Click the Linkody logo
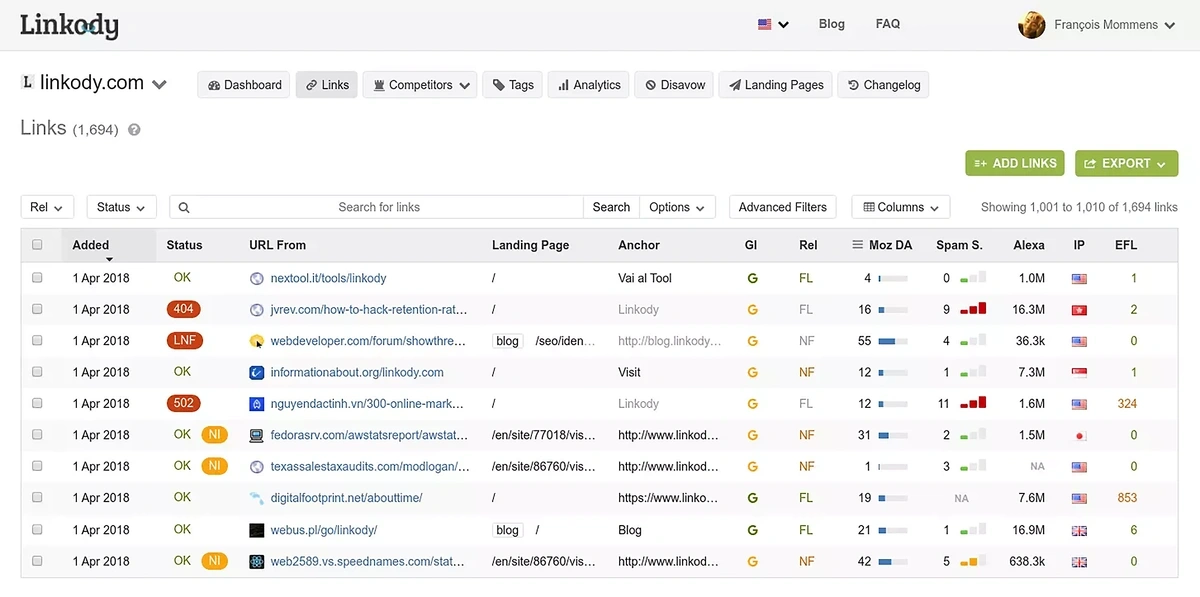 click(x=69, y=25)
